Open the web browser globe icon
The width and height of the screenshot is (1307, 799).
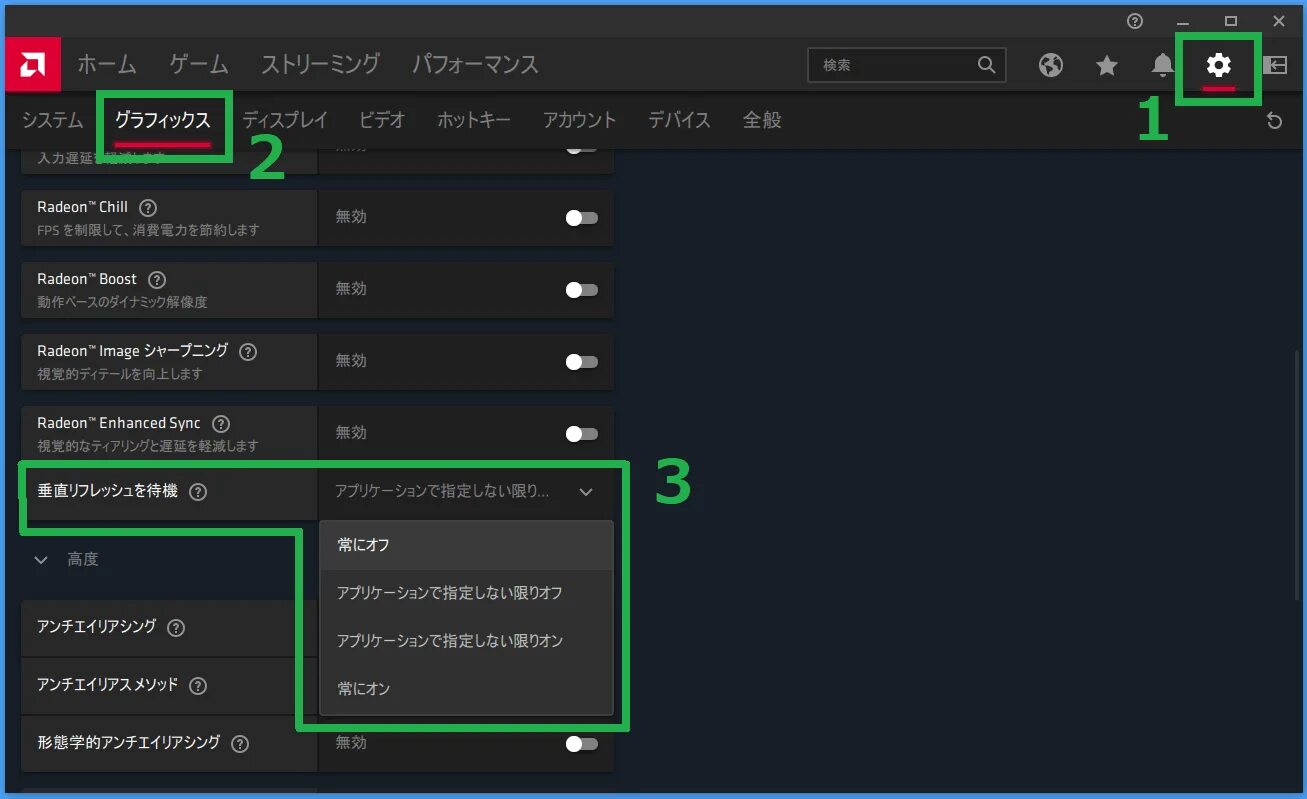pos(1050,65)
